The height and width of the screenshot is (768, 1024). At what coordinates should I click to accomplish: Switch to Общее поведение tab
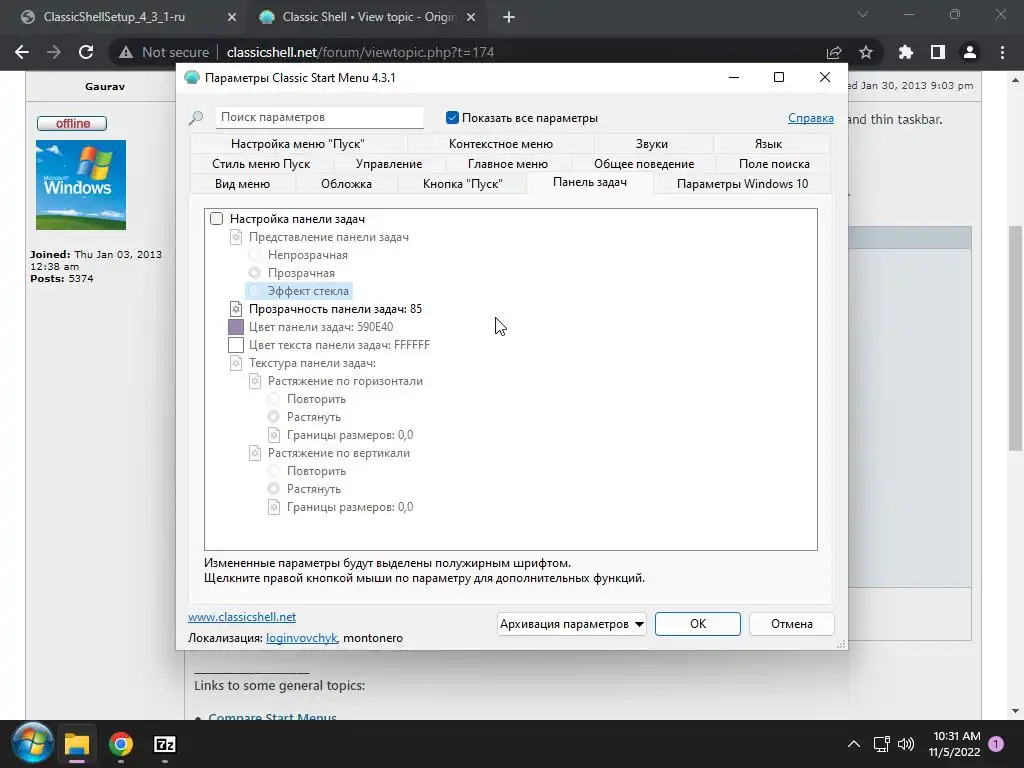pyautogui.click(x=644, y=164)
